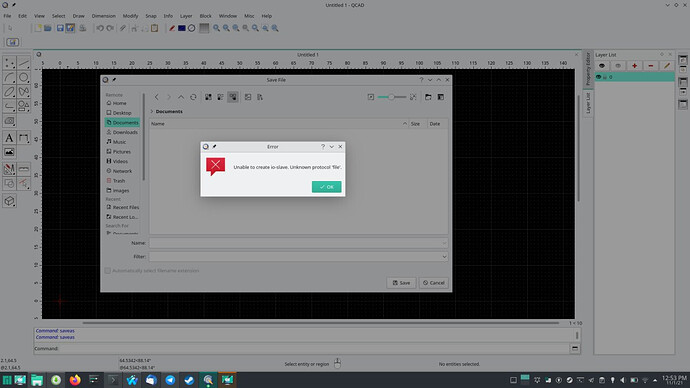Add a layer with the red plus
690x388 pixels.
tap(634, 66)
